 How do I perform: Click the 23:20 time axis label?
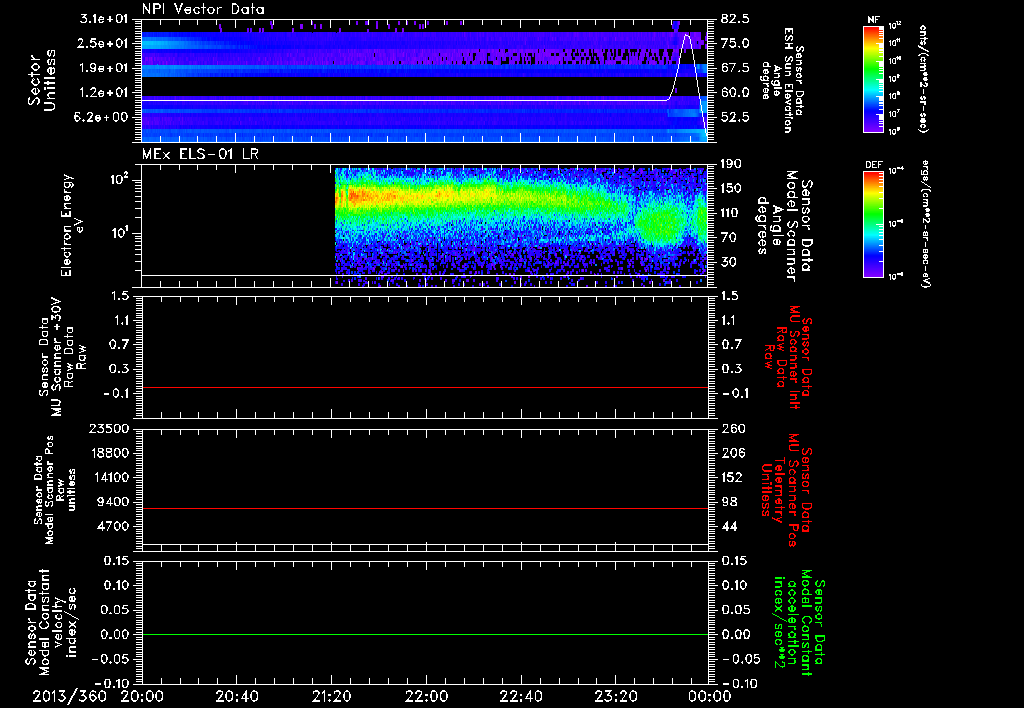click(x=615, y=696)
